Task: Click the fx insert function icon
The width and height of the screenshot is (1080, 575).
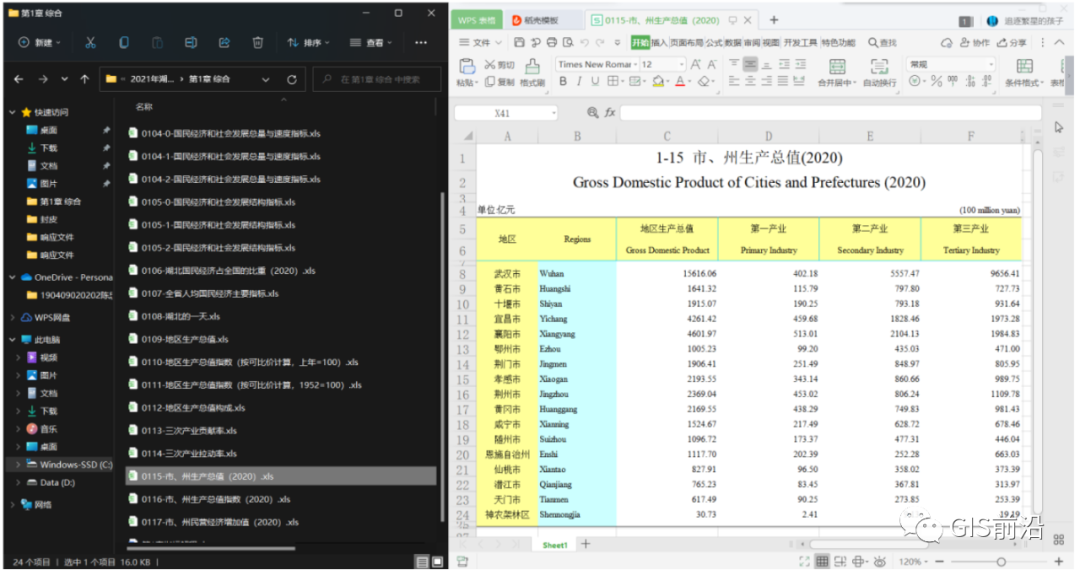Action: tap(610, 112)
